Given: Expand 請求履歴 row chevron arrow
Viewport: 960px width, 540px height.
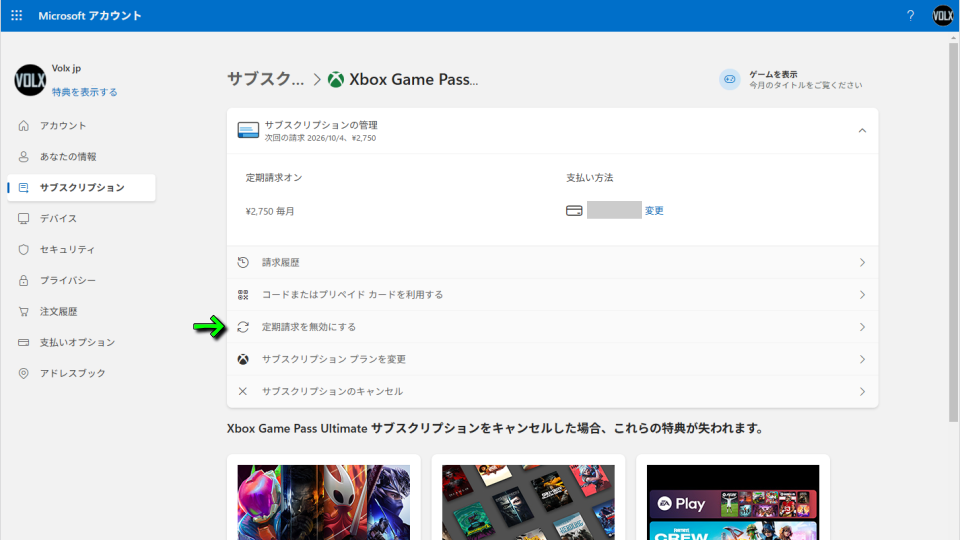Looking at the screenshot, I should pyautogui.click(x=862, y=263).
